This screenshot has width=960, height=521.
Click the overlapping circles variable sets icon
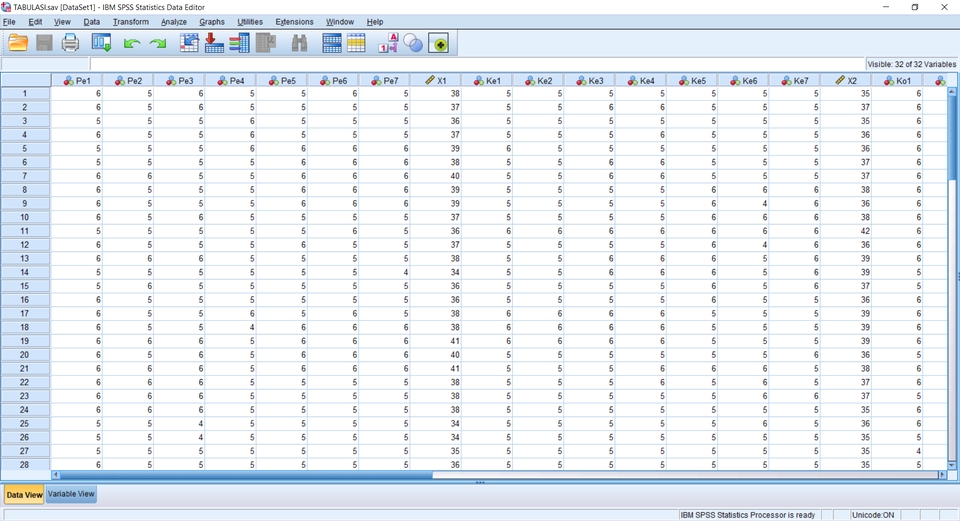point(413,43)
